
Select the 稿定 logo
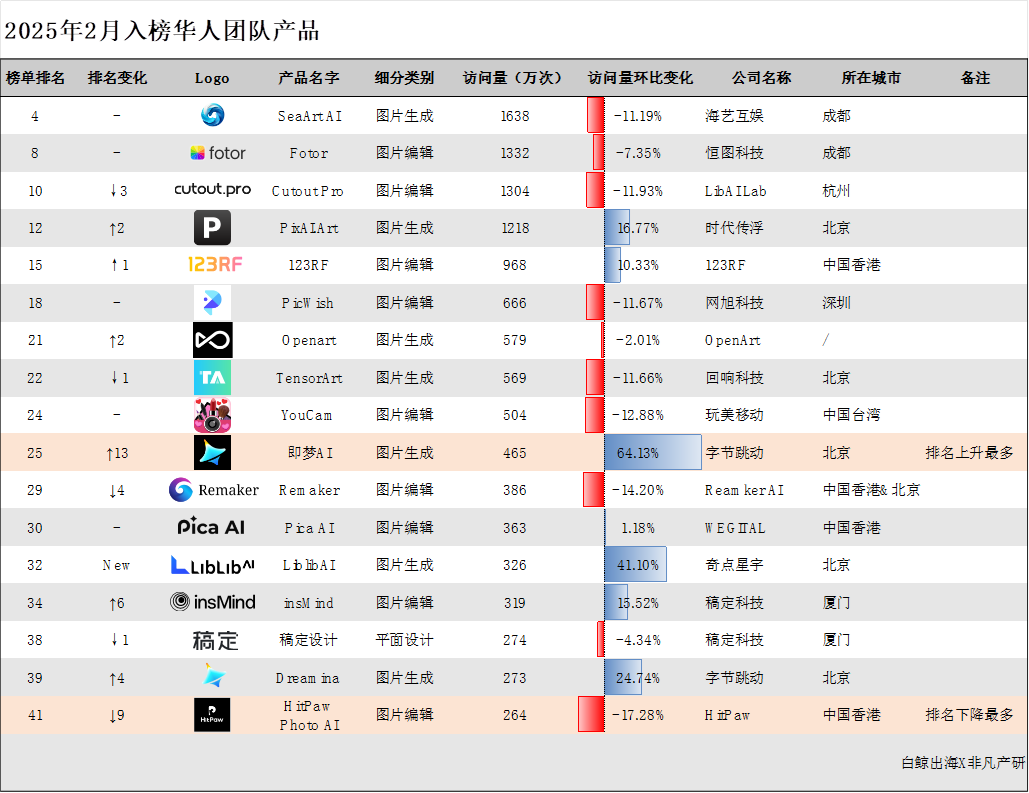(x=215, y=640)
